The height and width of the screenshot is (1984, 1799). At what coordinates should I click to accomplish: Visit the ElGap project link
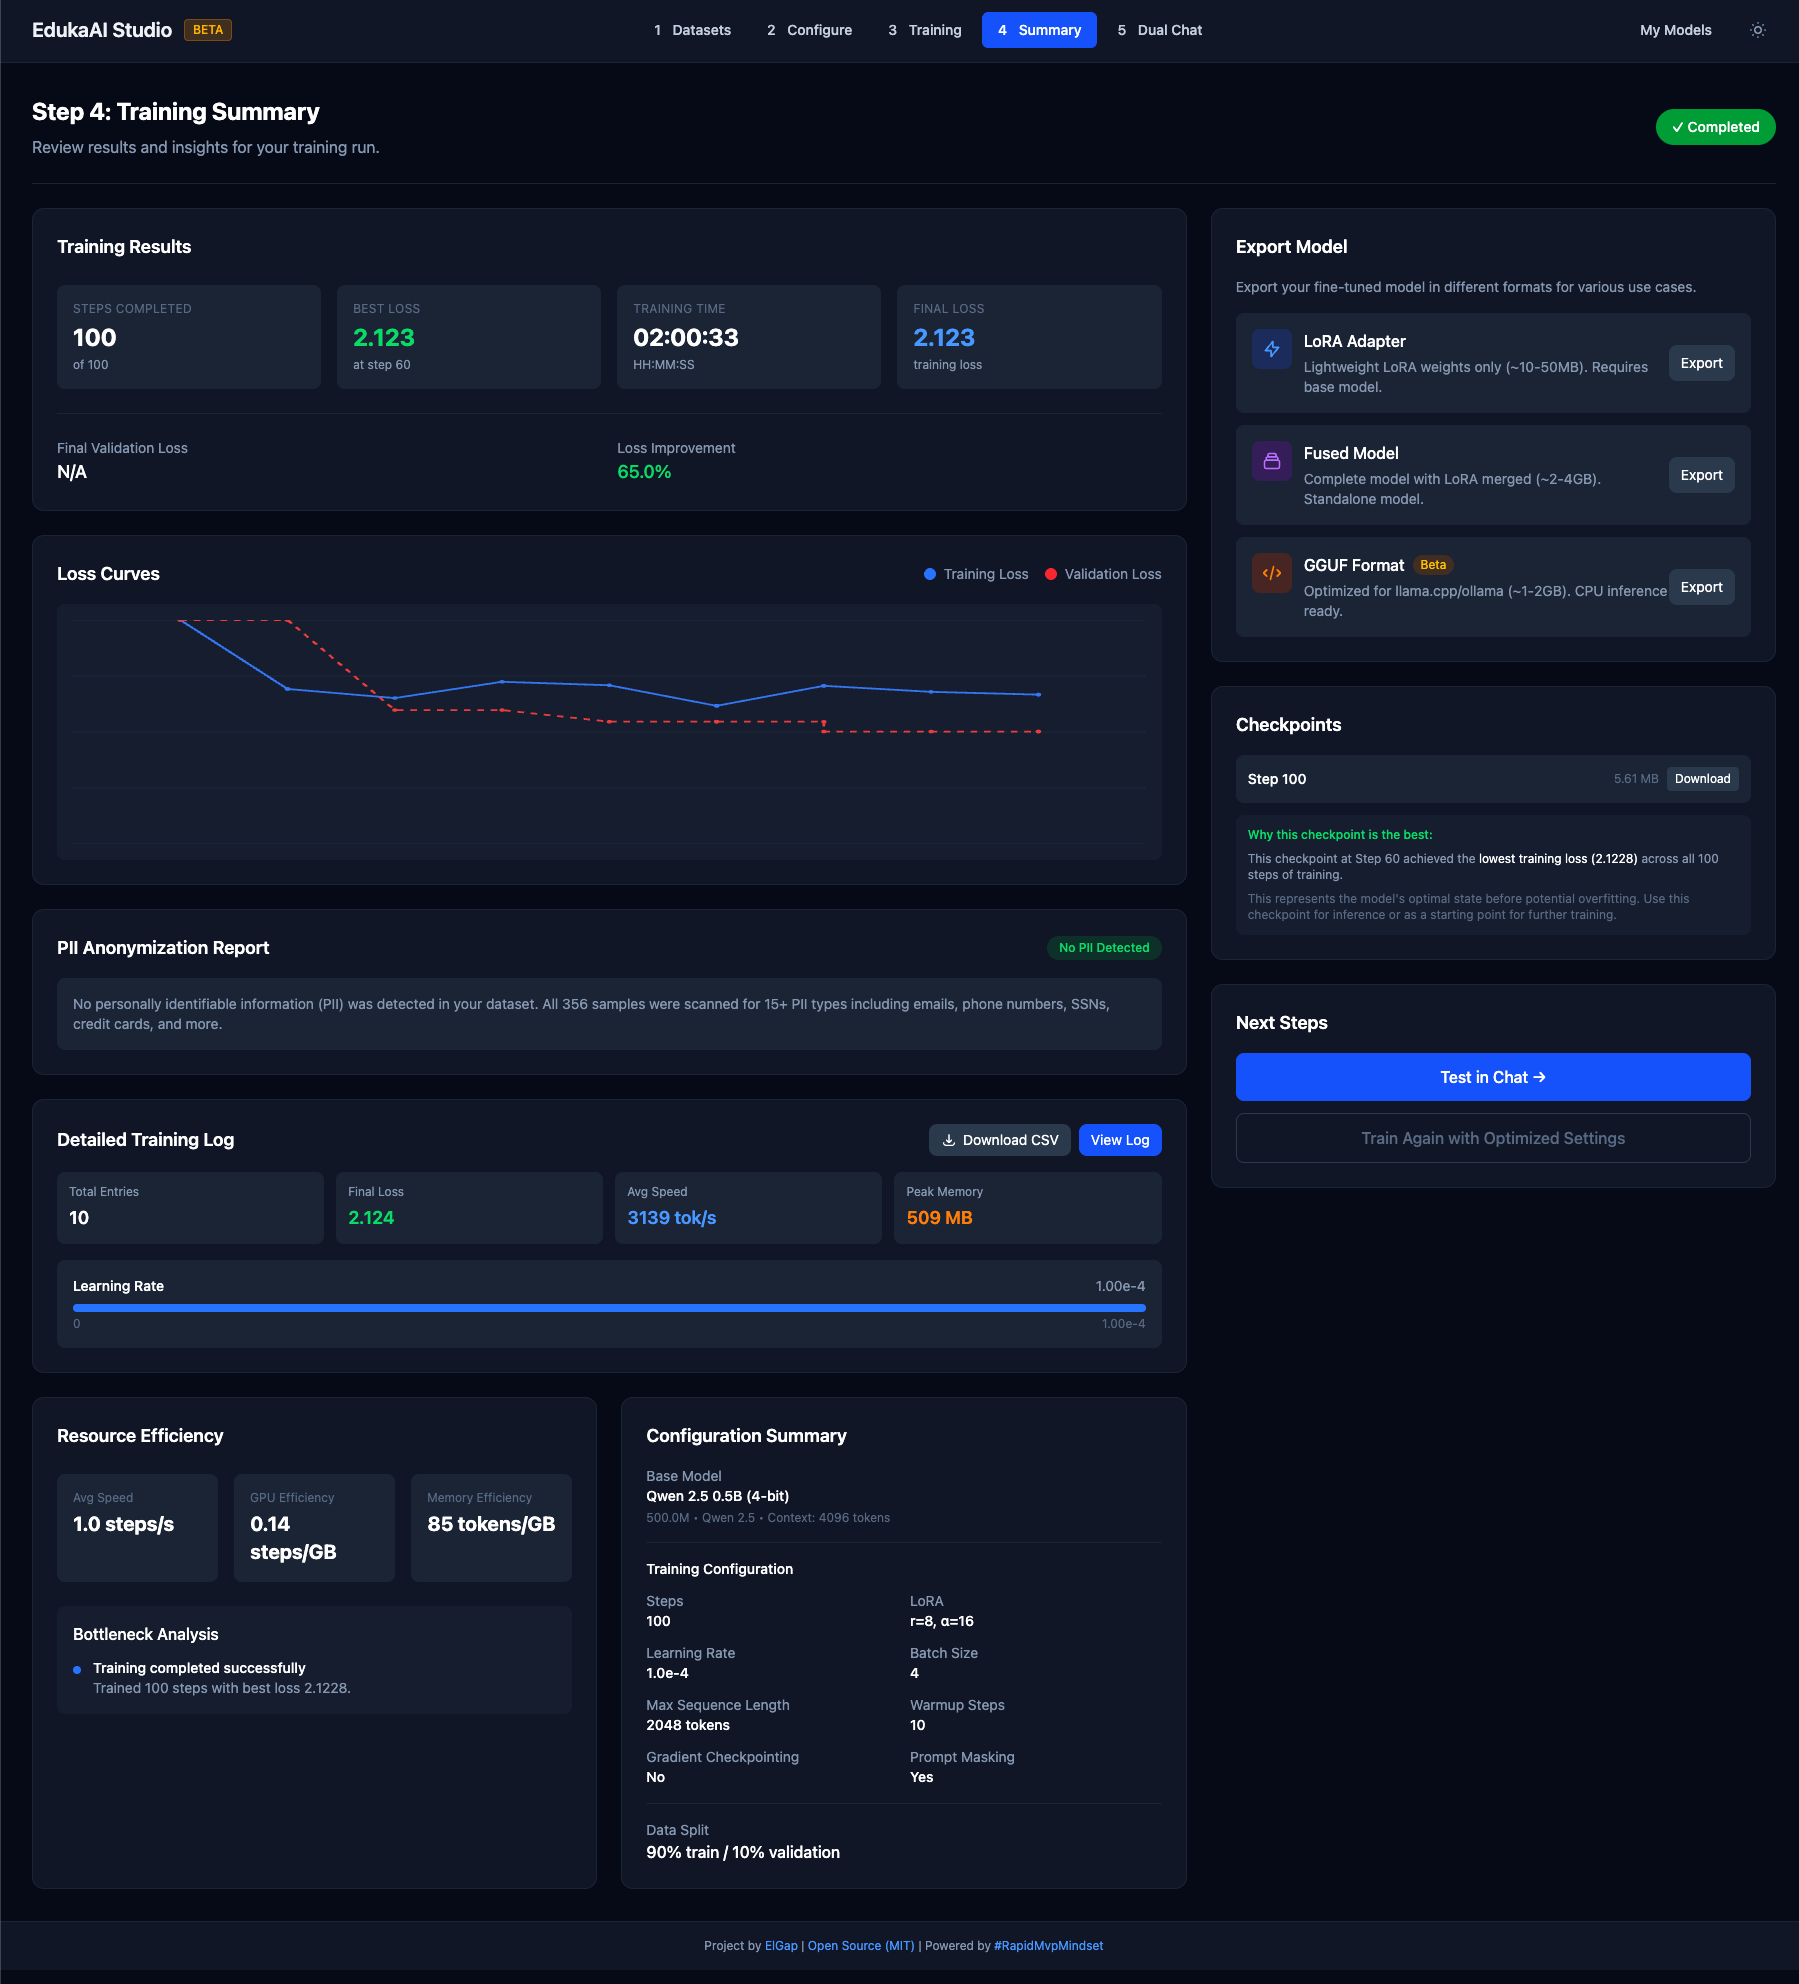click(x=781, y=1945)
